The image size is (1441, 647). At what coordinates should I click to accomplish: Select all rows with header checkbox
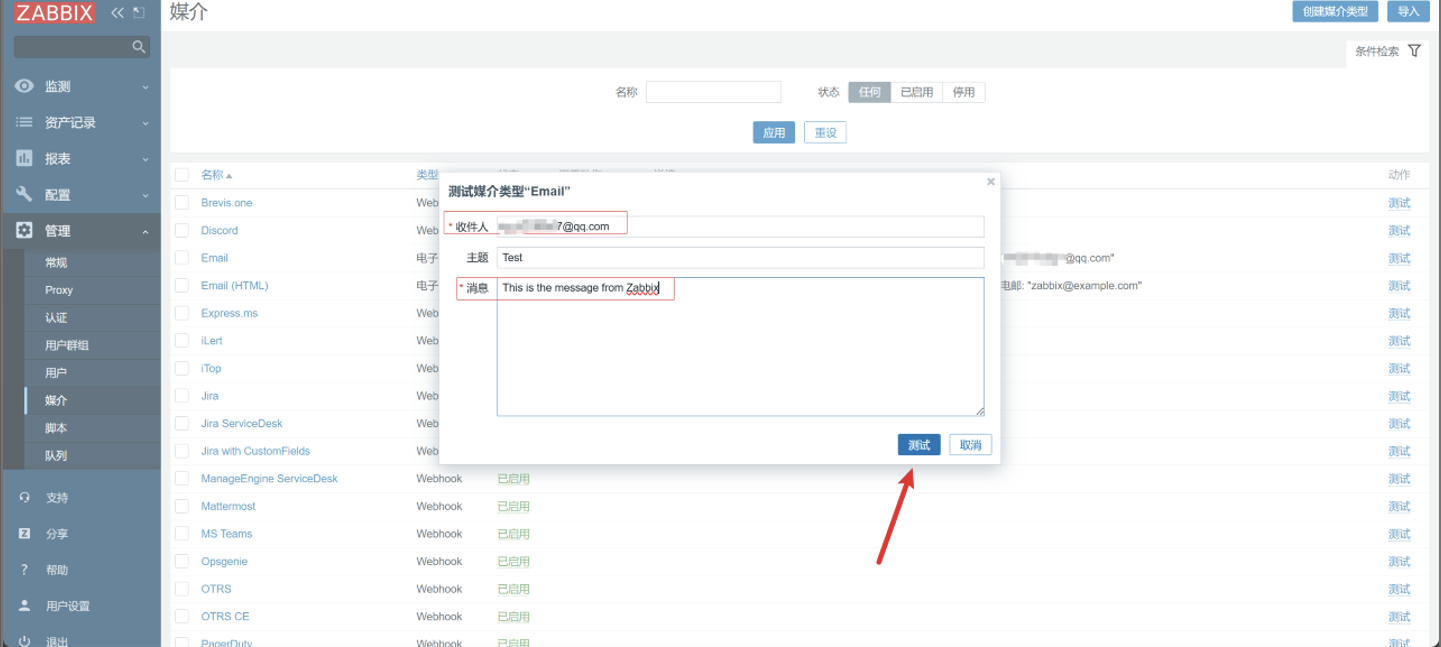click(182, 175)
